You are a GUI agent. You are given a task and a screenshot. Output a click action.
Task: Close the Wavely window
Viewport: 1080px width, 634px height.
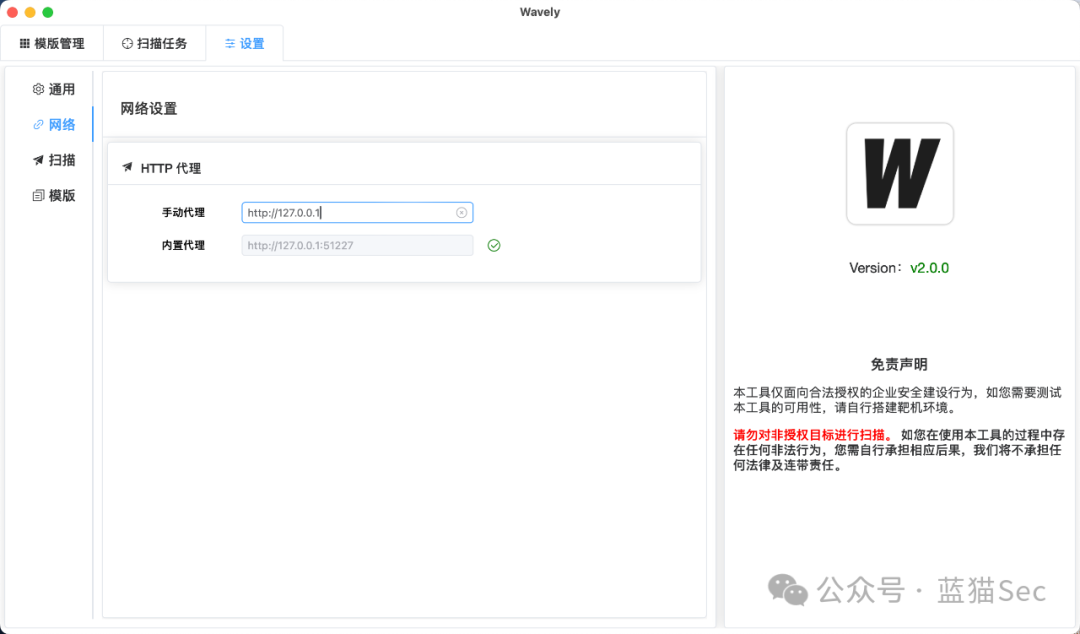(12, 12)
